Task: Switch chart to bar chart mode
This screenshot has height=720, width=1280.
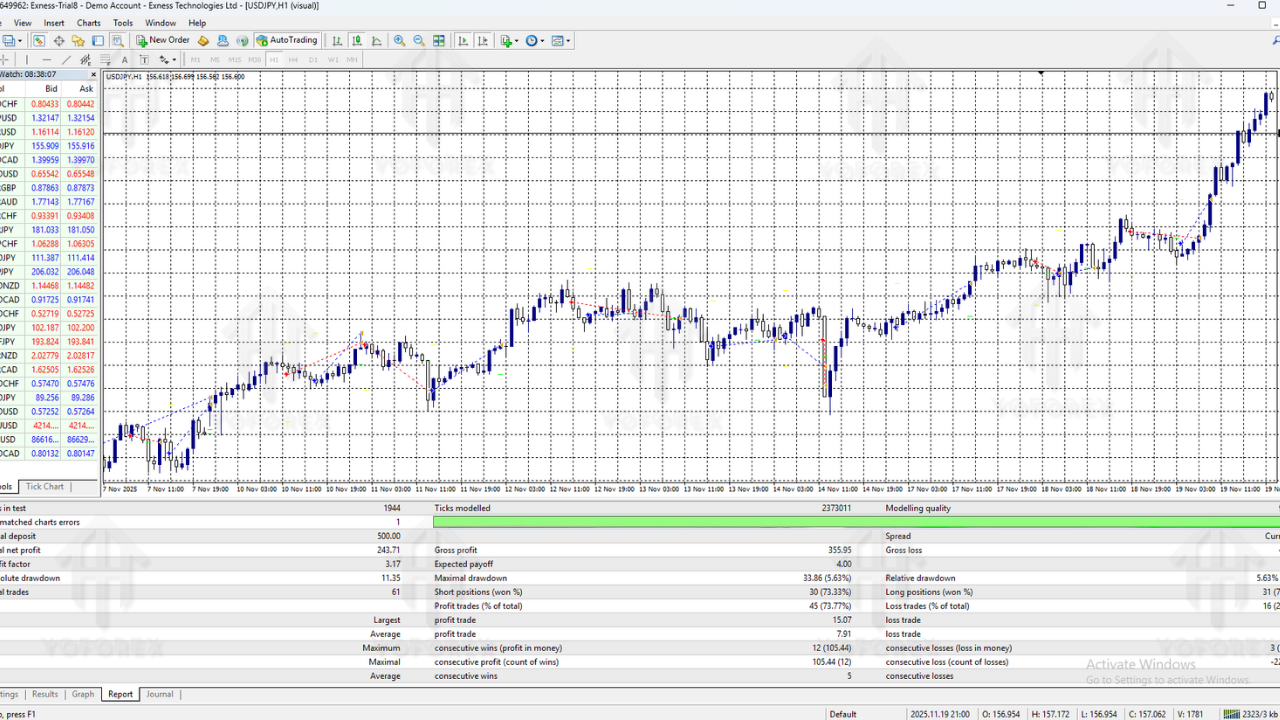Action: point(337,41)
